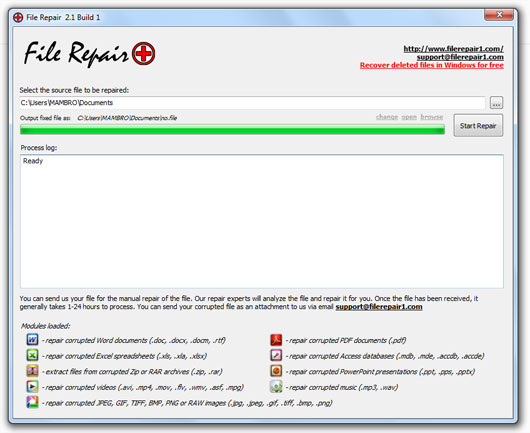The width and height of the screenshot is (530, 433).
Task: Click the Excel spreadsheets module icon
Action: coord(32,355)
